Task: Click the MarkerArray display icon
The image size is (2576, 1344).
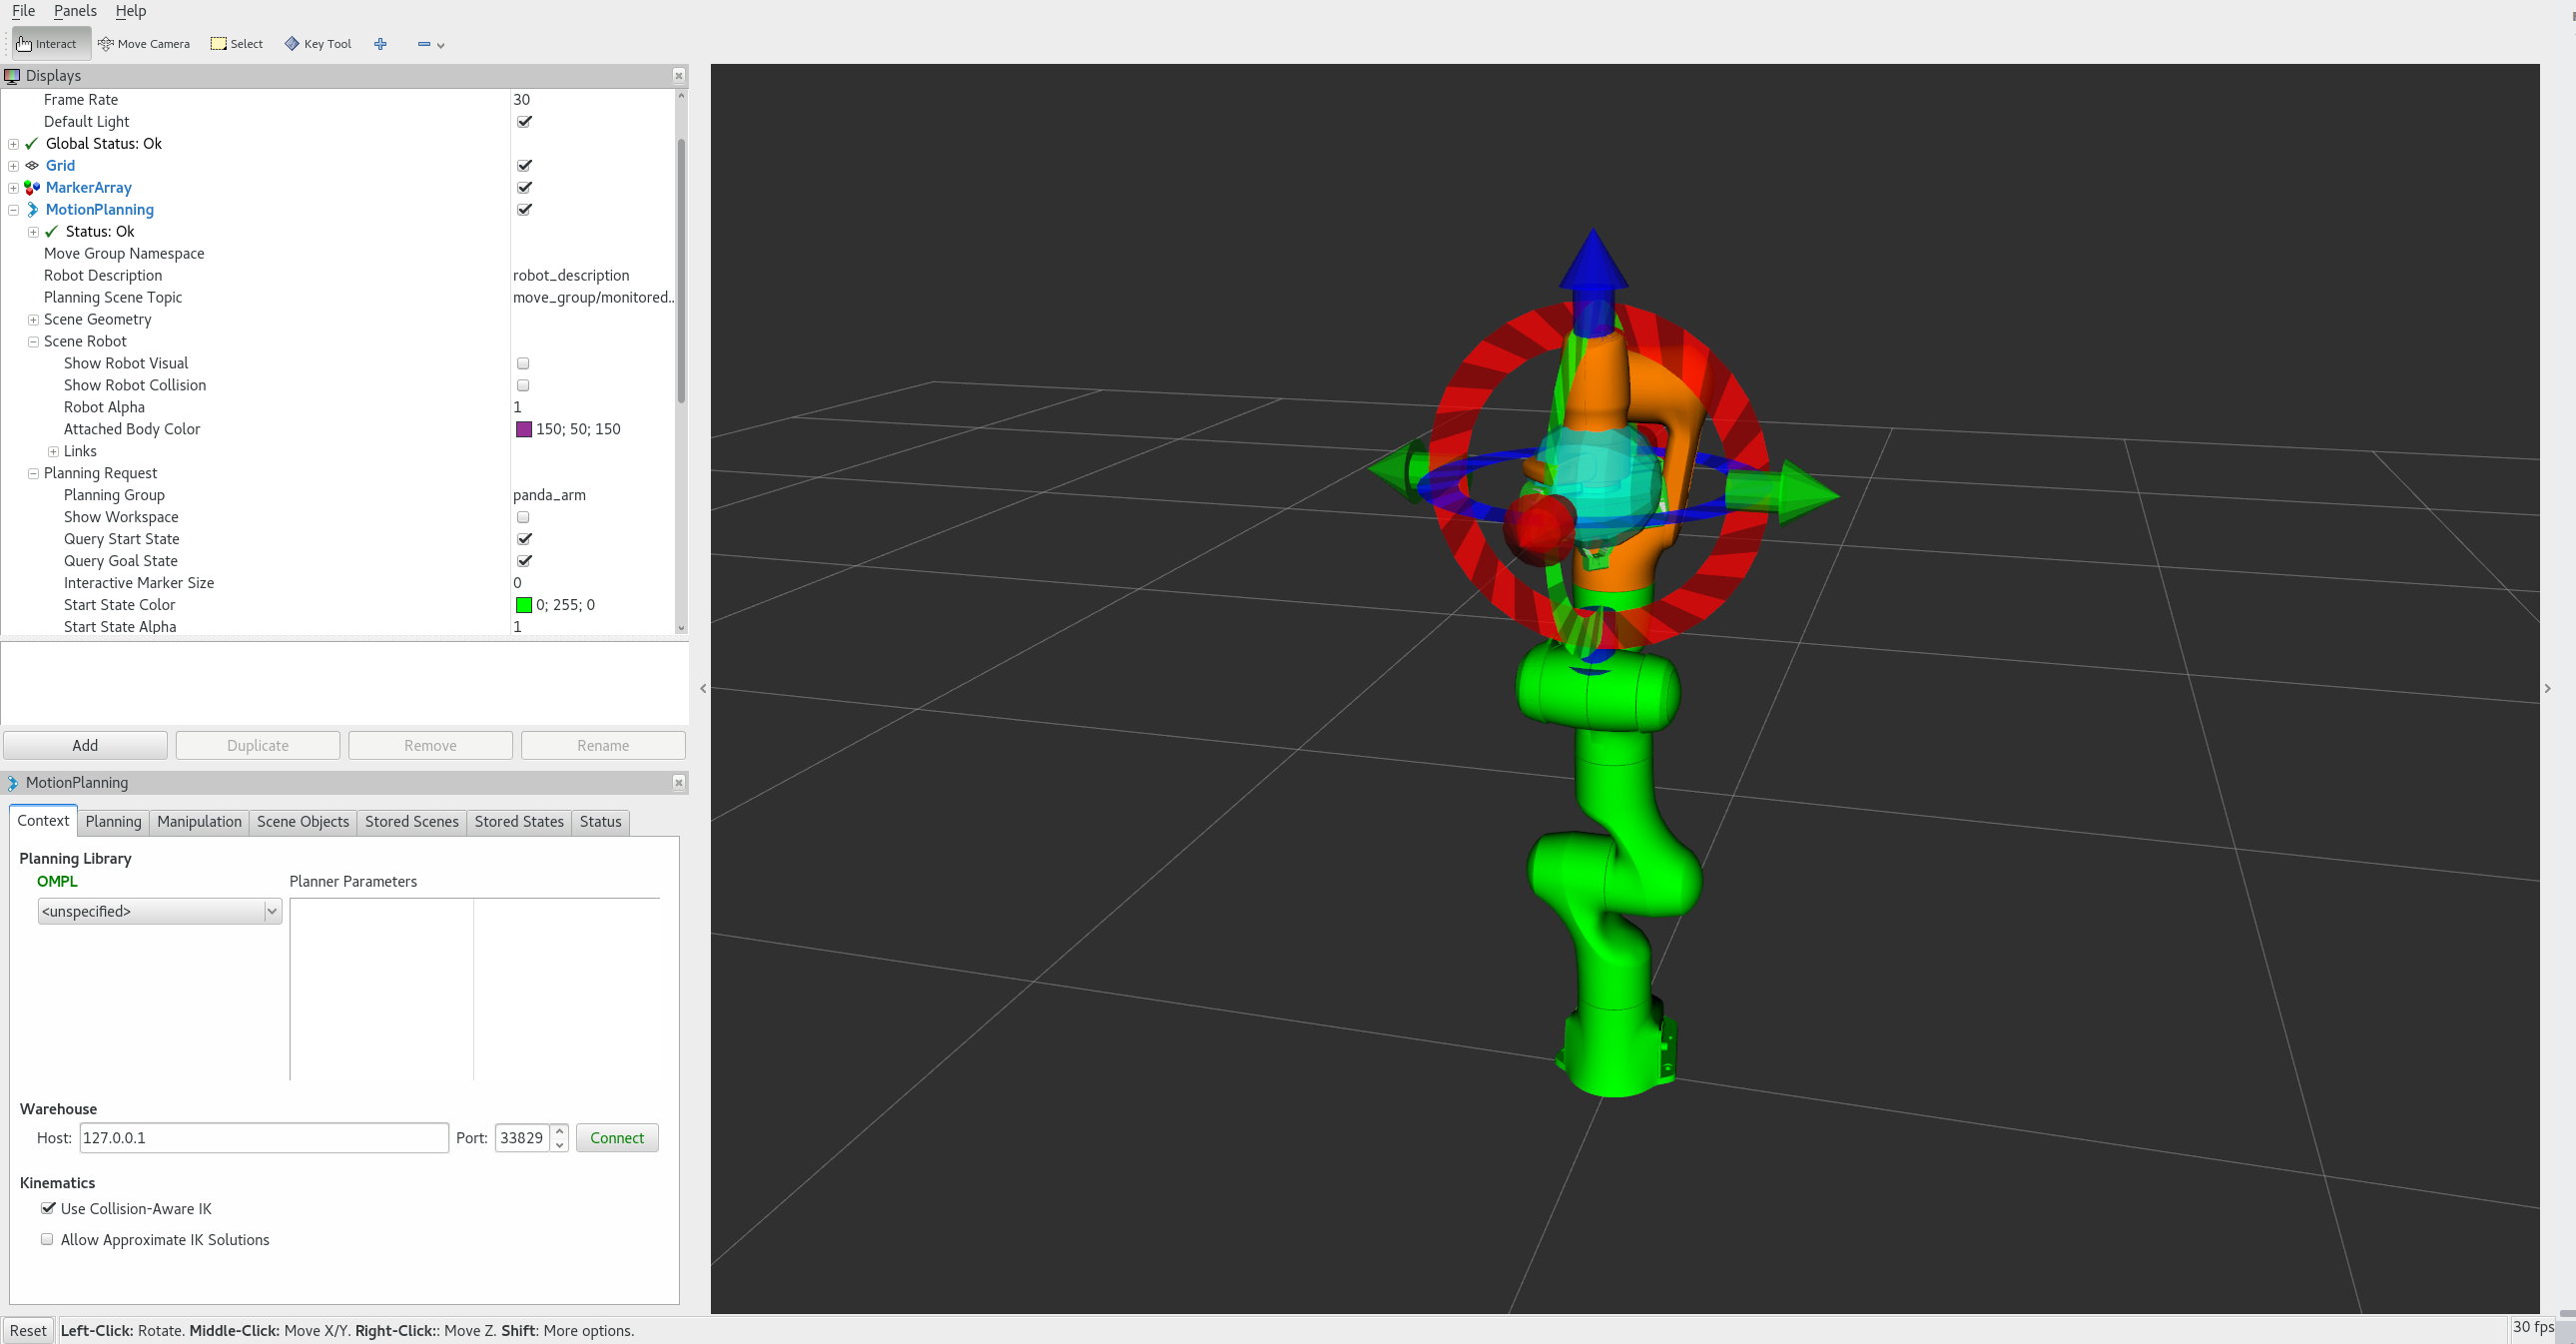Action: (x=32, y=188)
